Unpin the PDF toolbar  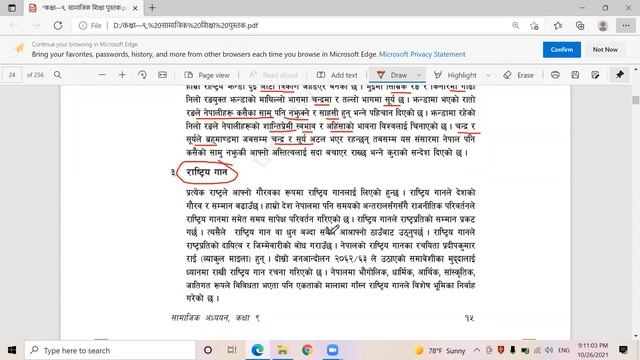click(x=620, y=75)
